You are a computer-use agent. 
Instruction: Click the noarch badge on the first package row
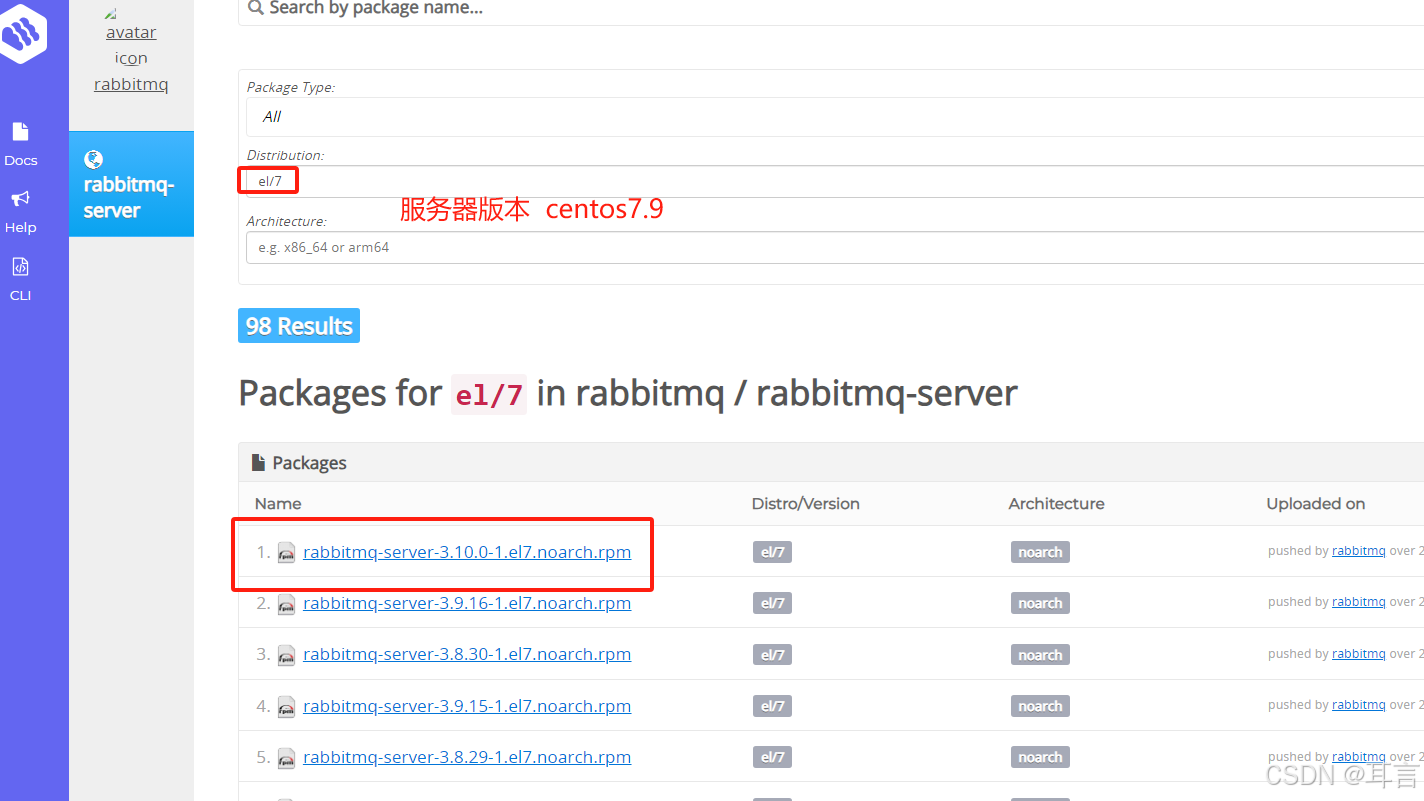[x=1040, y=551]
